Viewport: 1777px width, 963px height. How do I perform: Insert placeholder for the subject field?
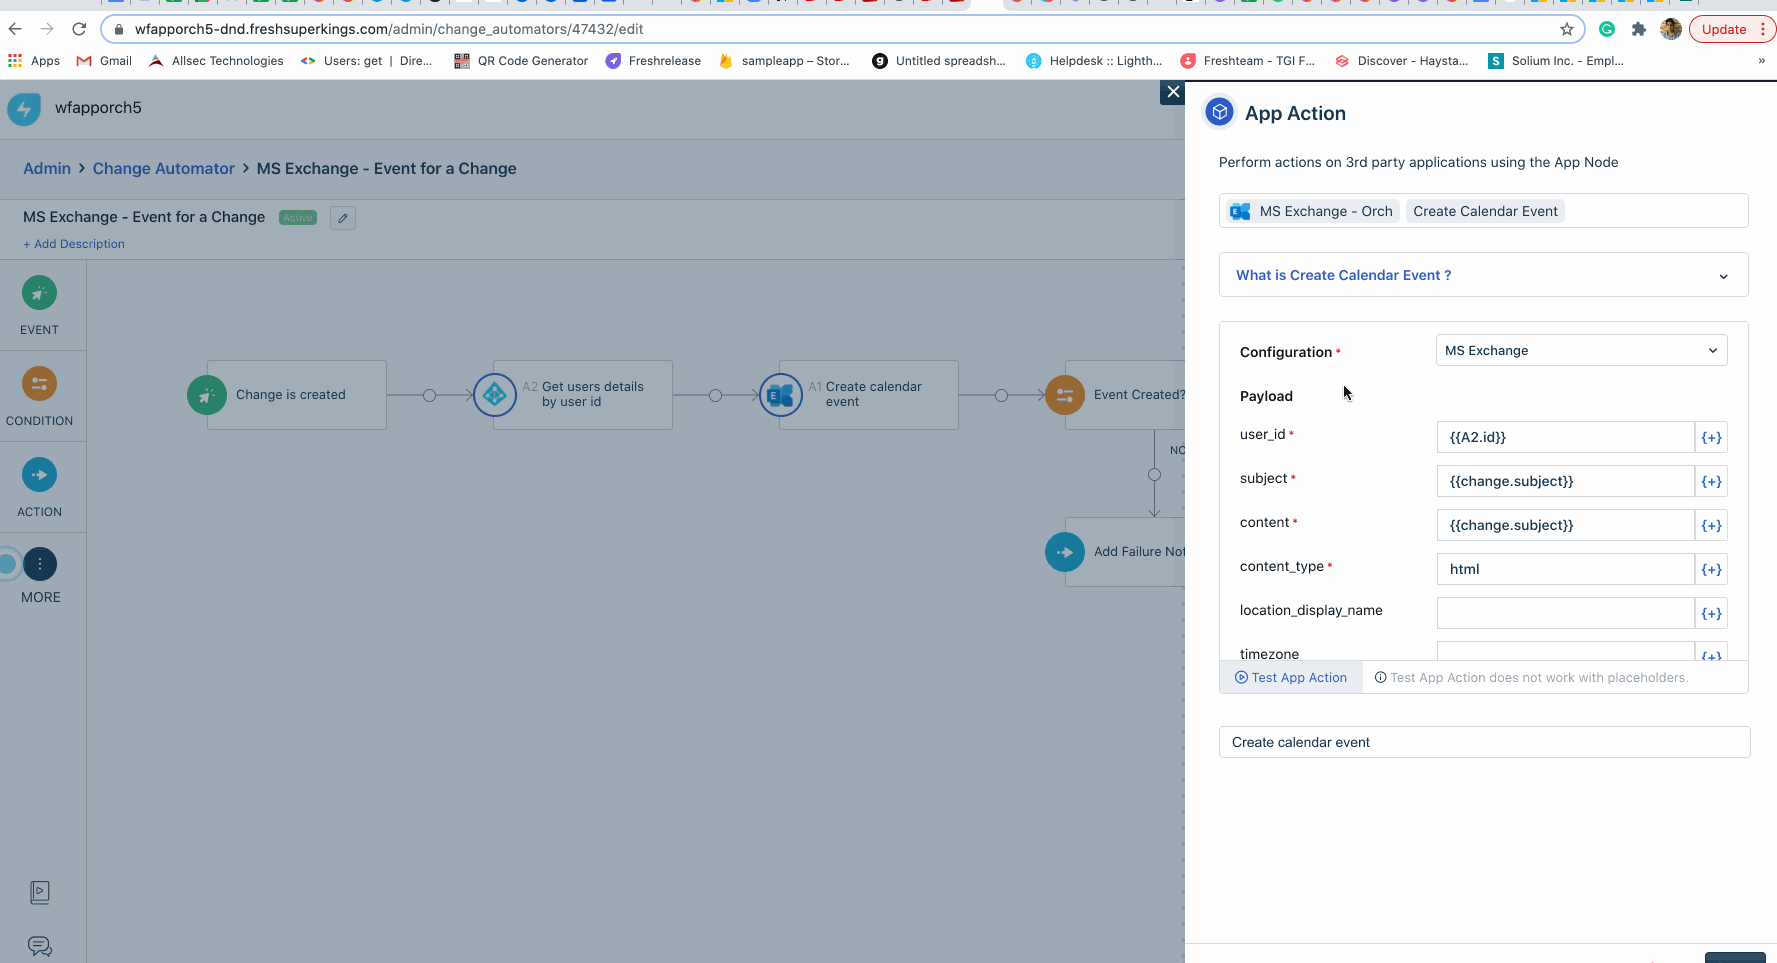click(x=1711, y=481)
